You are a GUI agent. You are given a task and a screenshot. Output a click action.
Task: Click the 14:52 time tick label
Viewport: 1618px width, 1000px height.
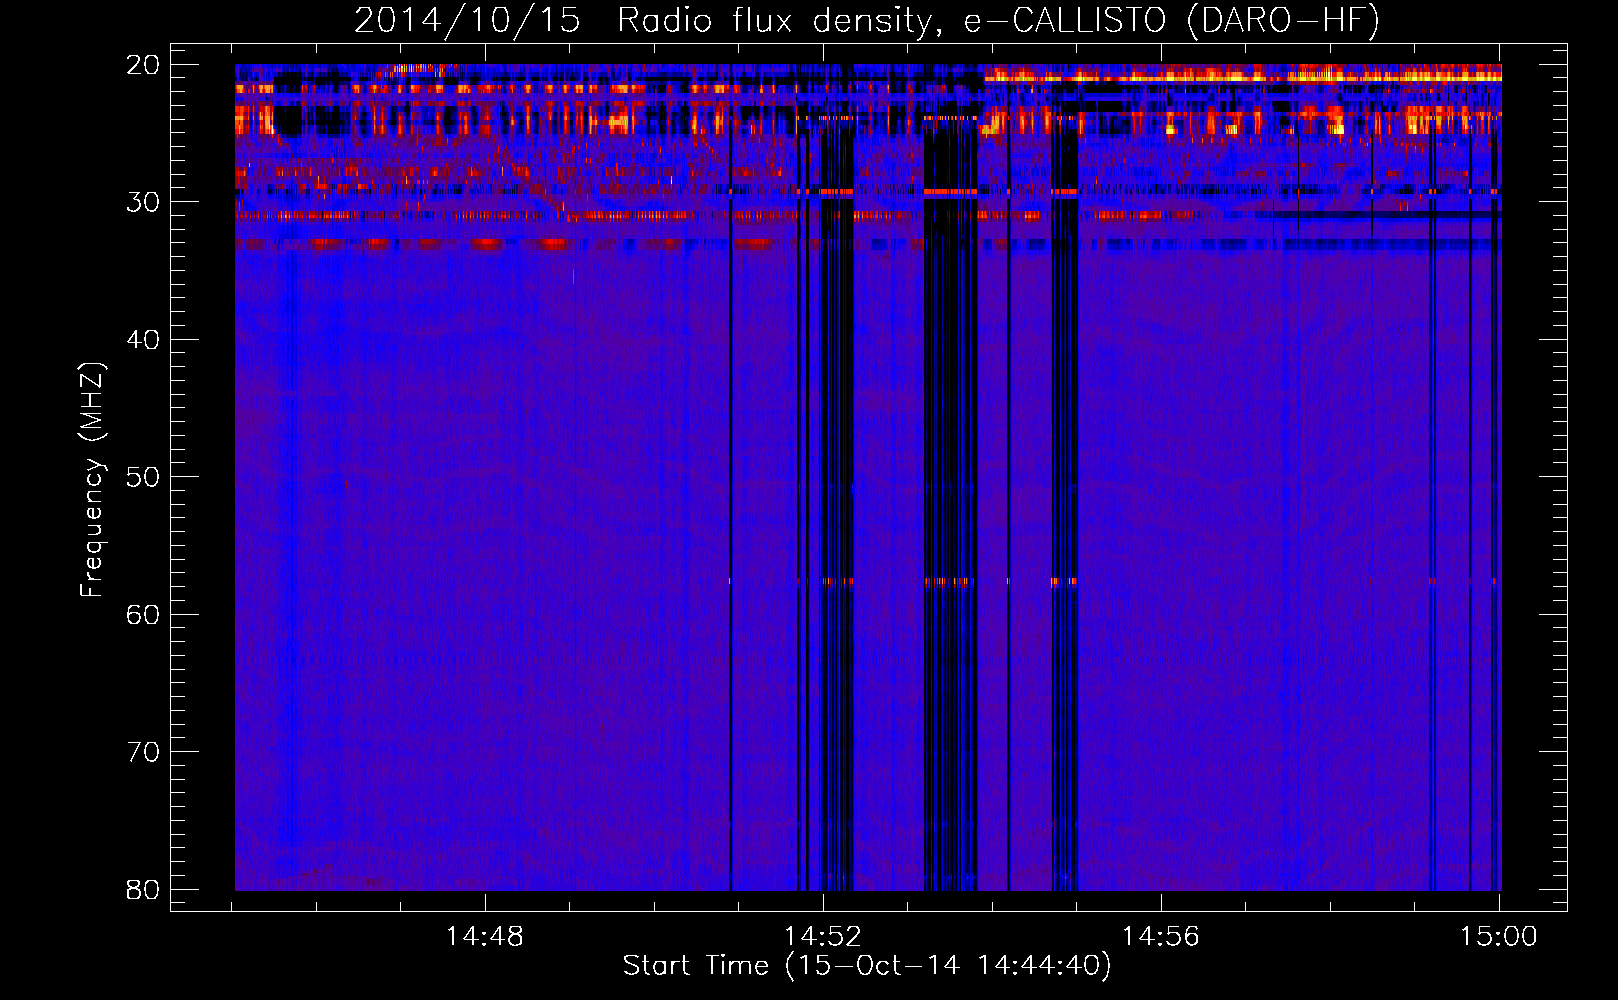tap(822, 937)
